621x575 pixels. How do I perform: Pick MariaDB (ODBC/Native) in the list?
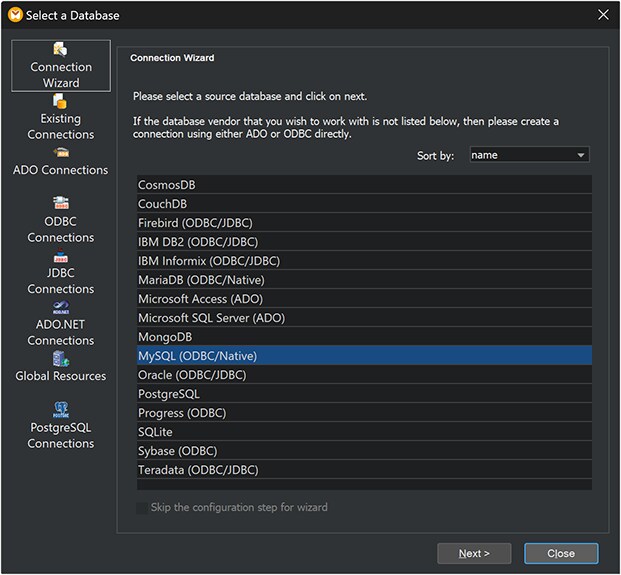click(364, 280)
